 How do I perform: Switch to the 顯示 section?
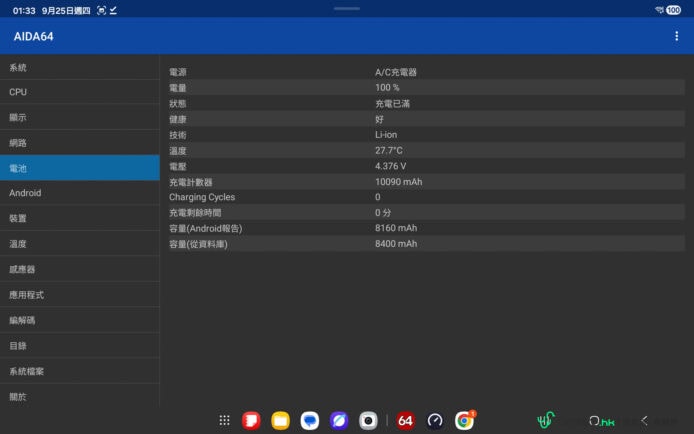point(80,117)
